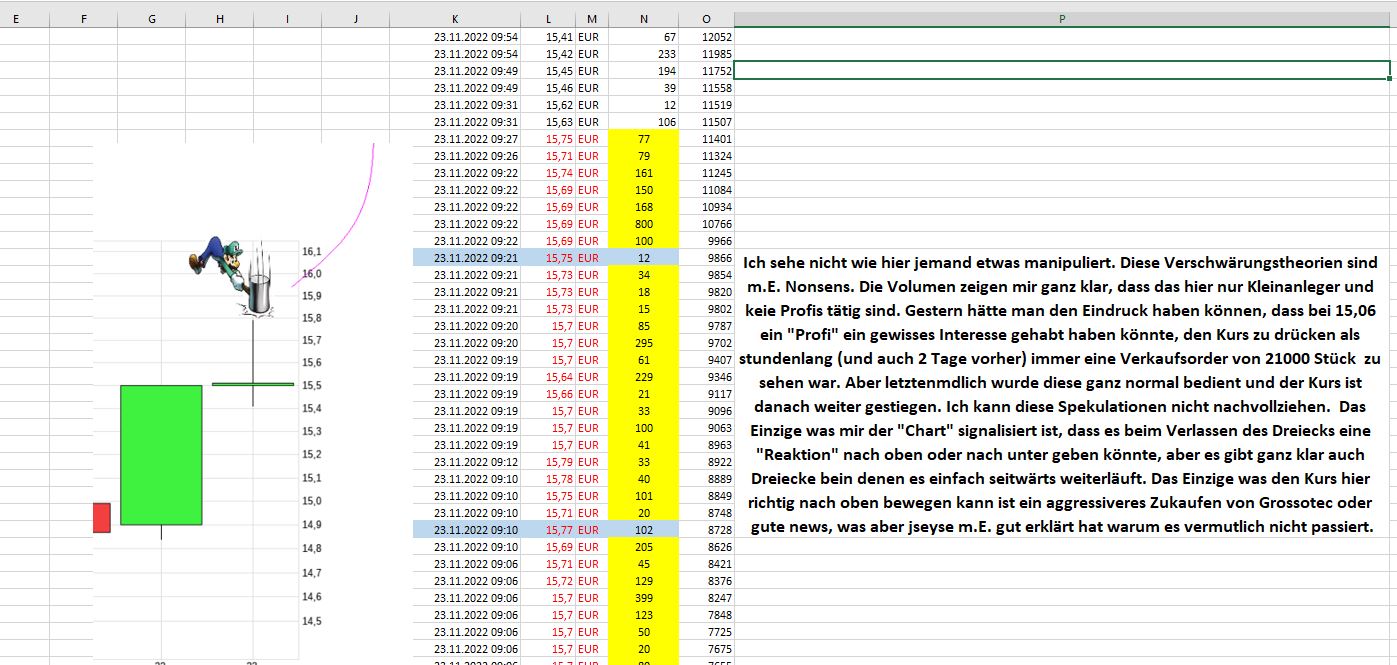Viewport: 1397px width, 665px height.
Task: Select the small red candlestick
Action: pyautogui.click(x=101, y=518)
